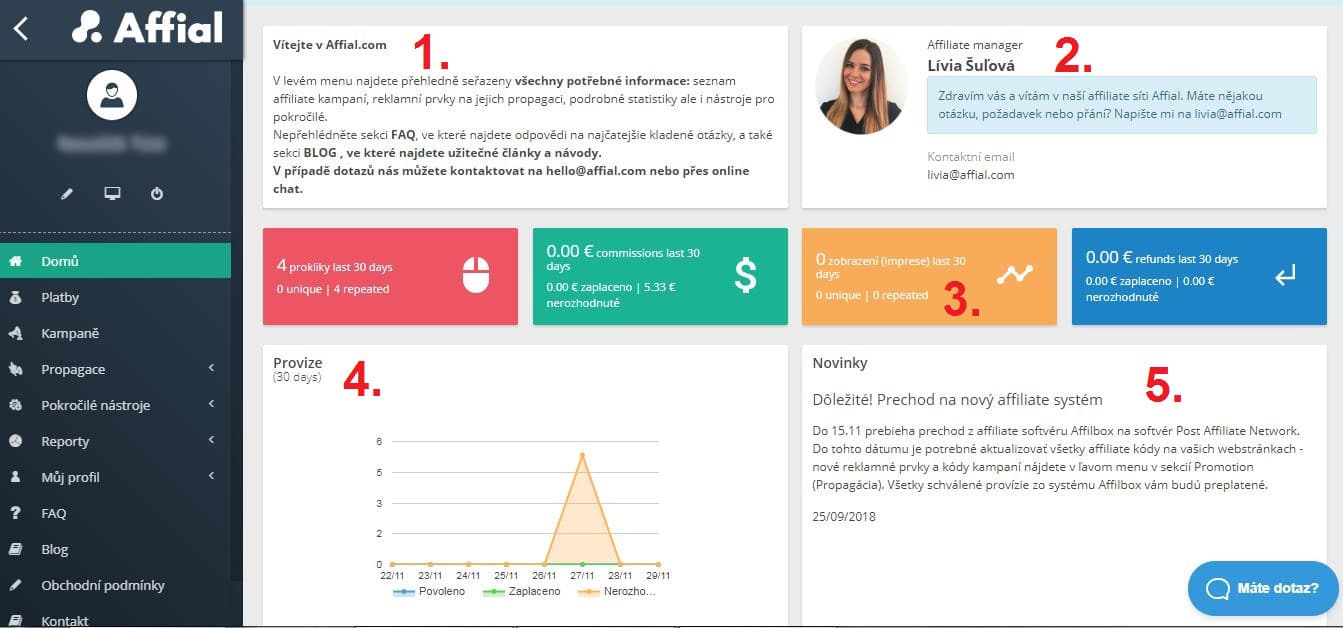Click the Kontakt icon in the sidebar
The height and width of the screenshot is (628, 1343).
tap(15, 620)
